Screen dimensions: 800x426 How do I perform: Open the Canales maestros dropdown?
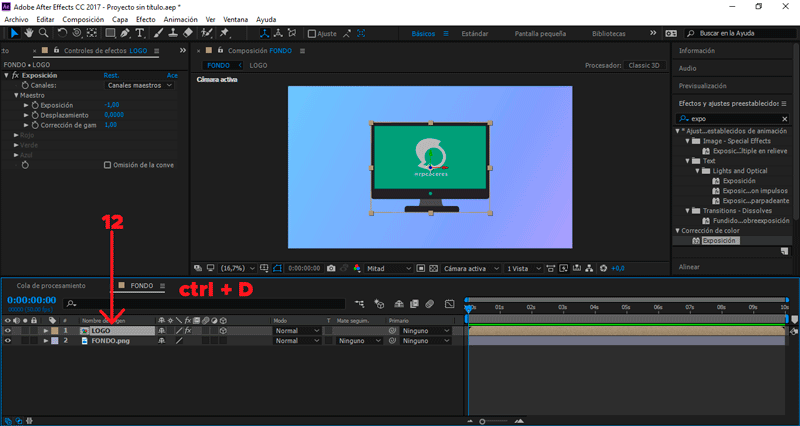coord(140,85)
